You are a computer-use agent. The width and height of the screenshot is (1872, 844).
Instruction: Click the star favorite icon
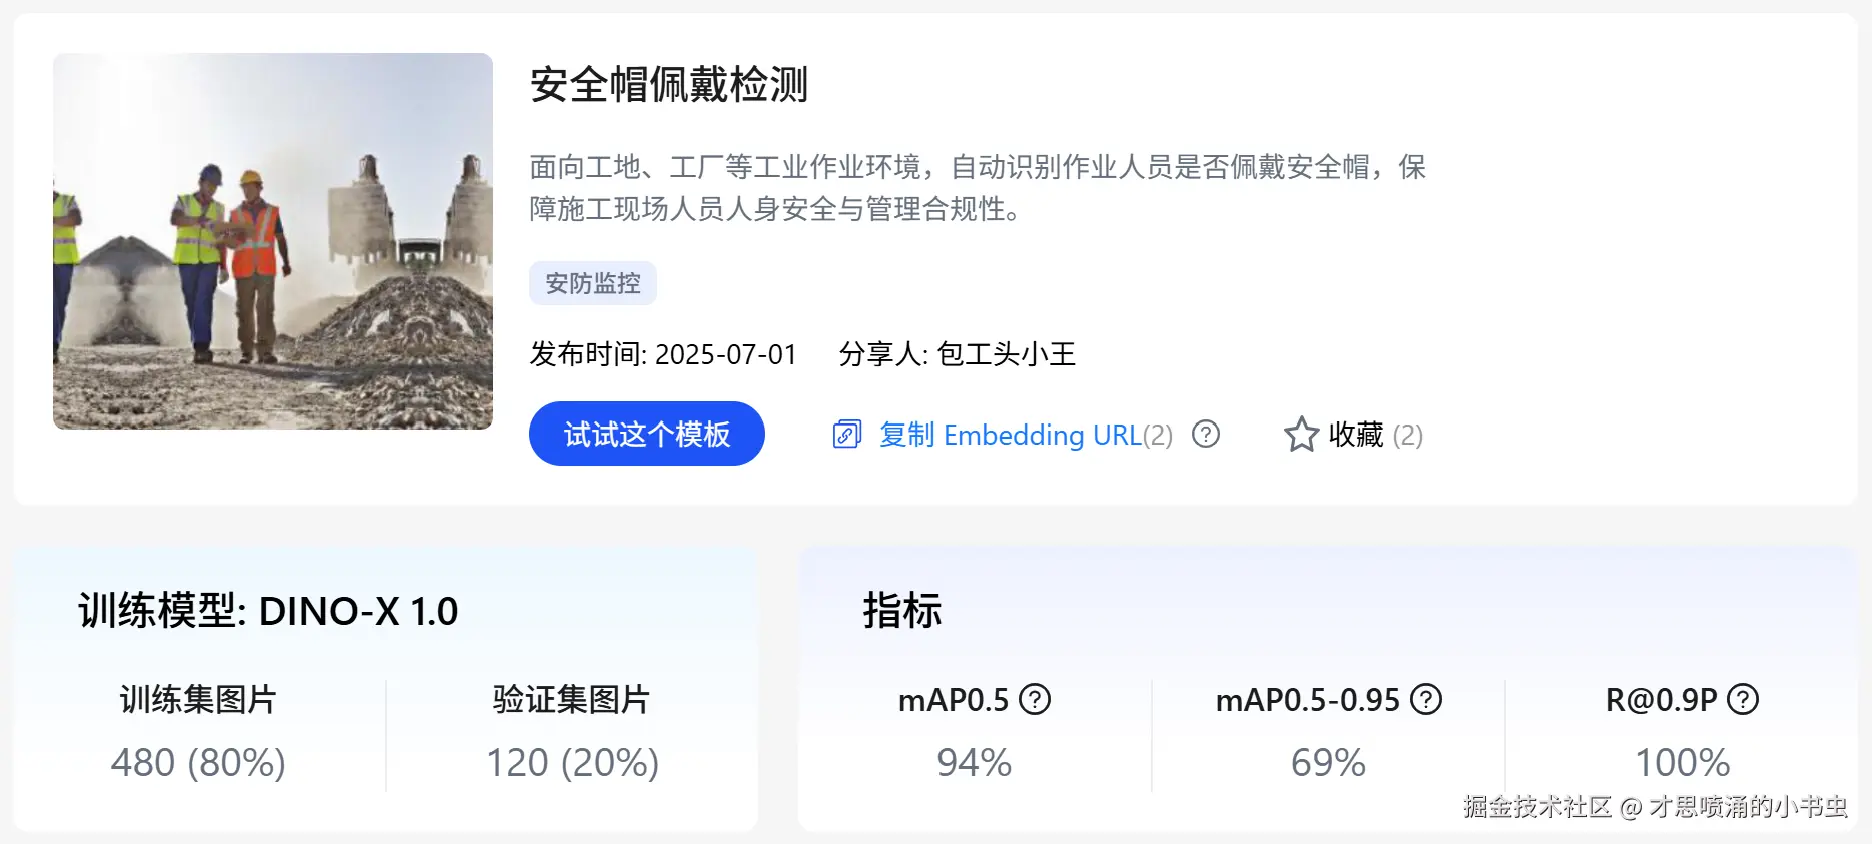(1301, 435)
